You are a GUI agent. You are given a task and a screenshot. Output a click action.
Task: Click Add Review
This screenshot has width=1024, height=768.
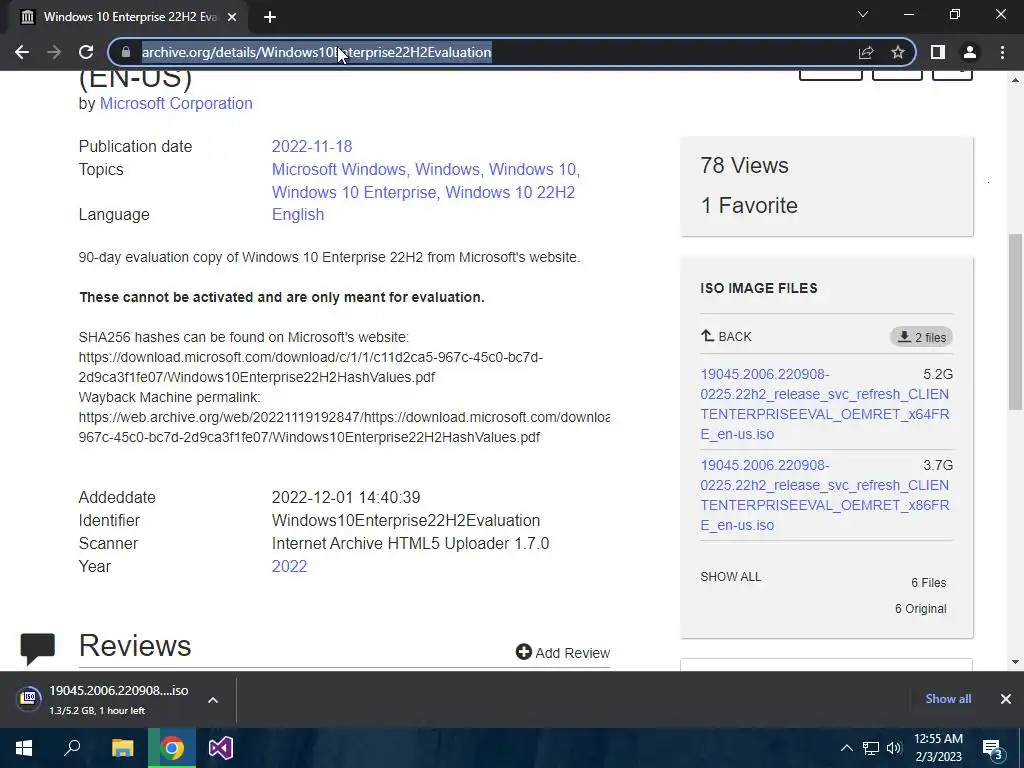(563, 652)
